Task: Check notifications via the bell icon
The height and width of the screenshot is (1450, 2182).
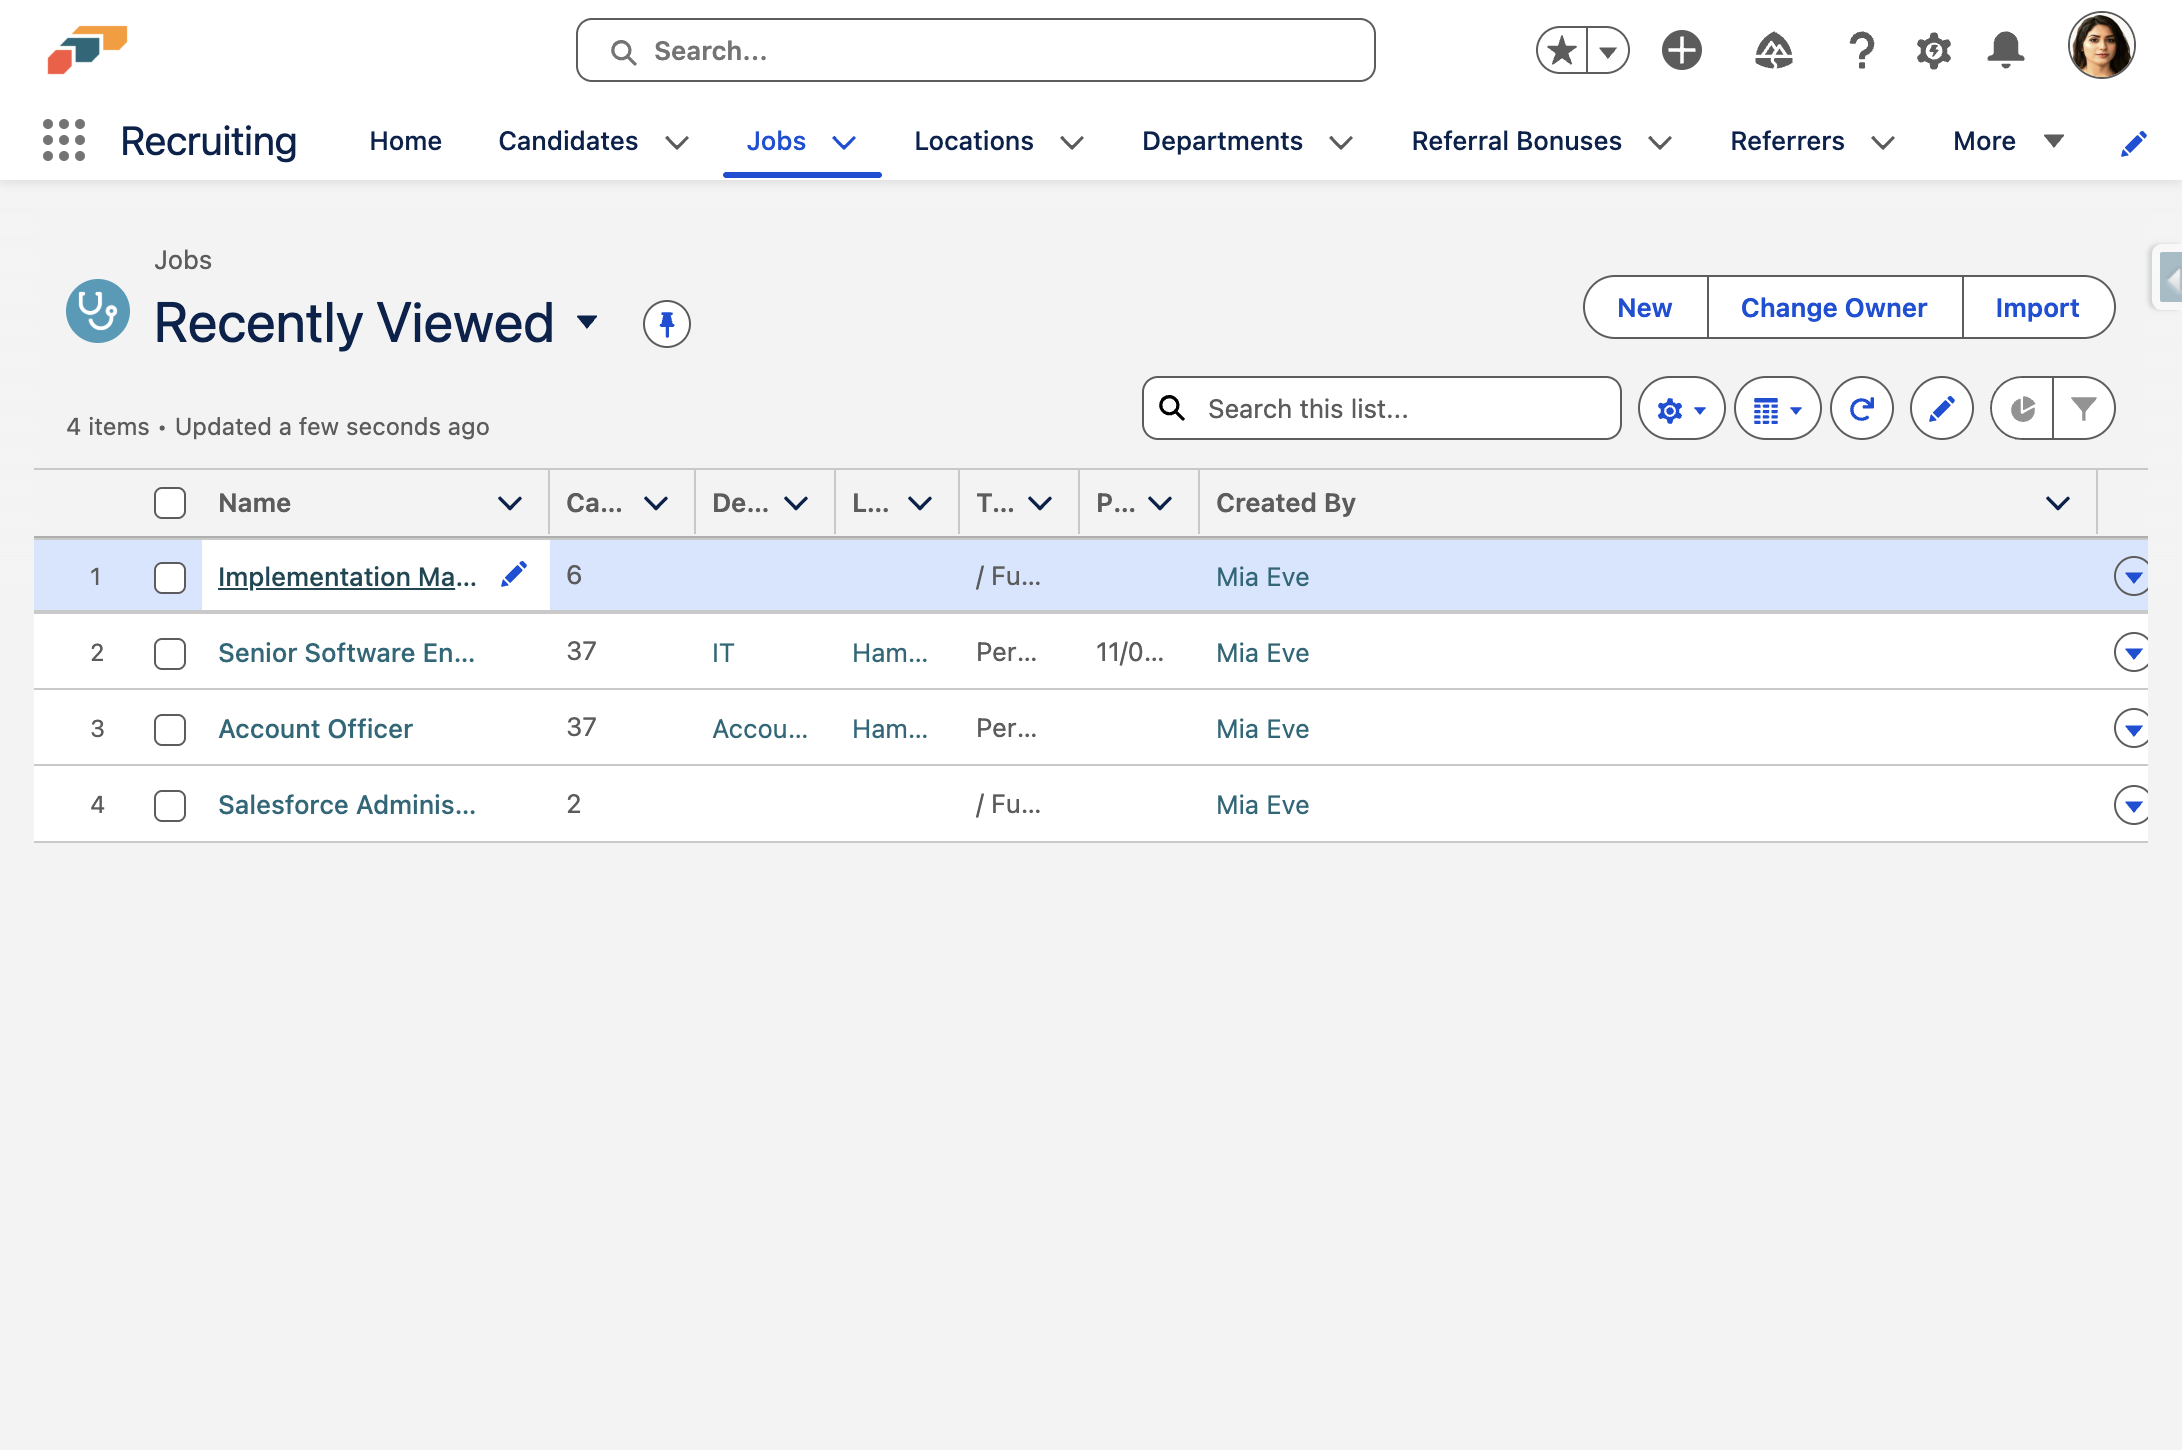Action: tap(2007, 49)
